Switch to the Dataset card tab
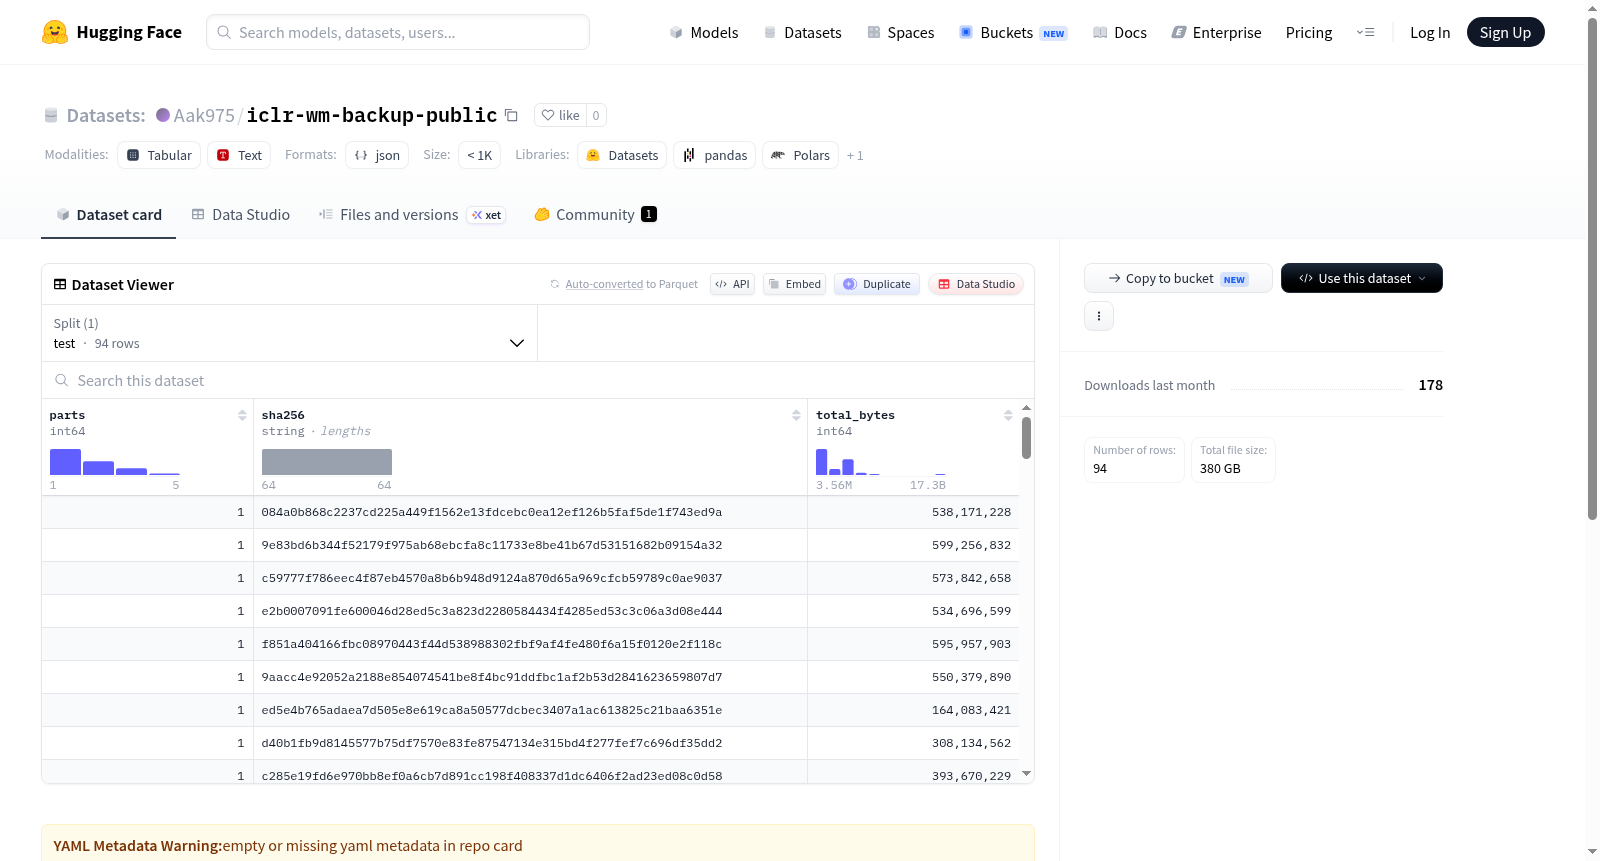This screenshot has height=861, width=1600. [x=108, y=214]
